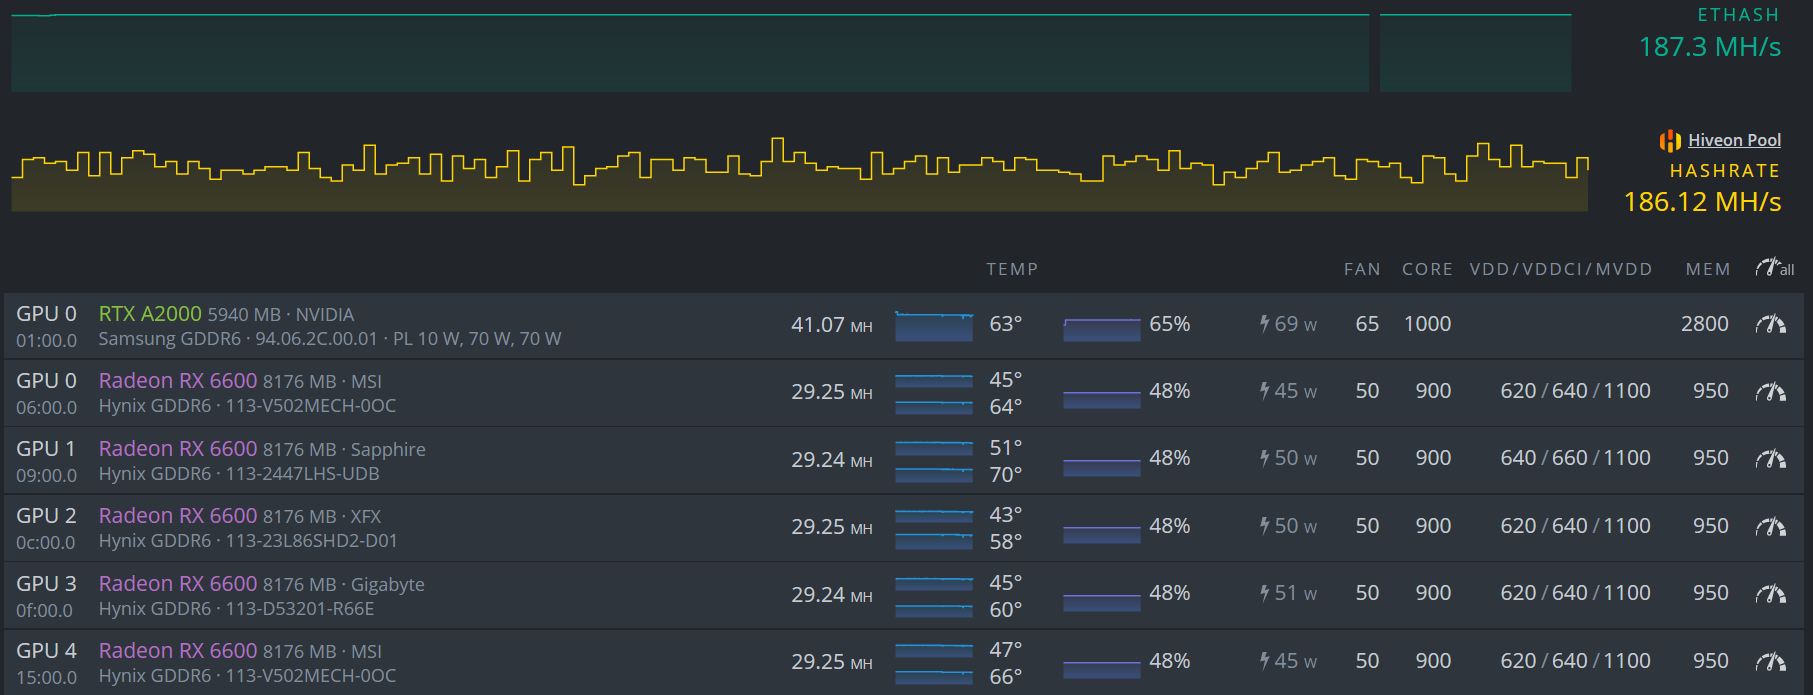
Task: Click overclock icon on MSI card at 06:00.0
Action: click(x=1770, y=392)
